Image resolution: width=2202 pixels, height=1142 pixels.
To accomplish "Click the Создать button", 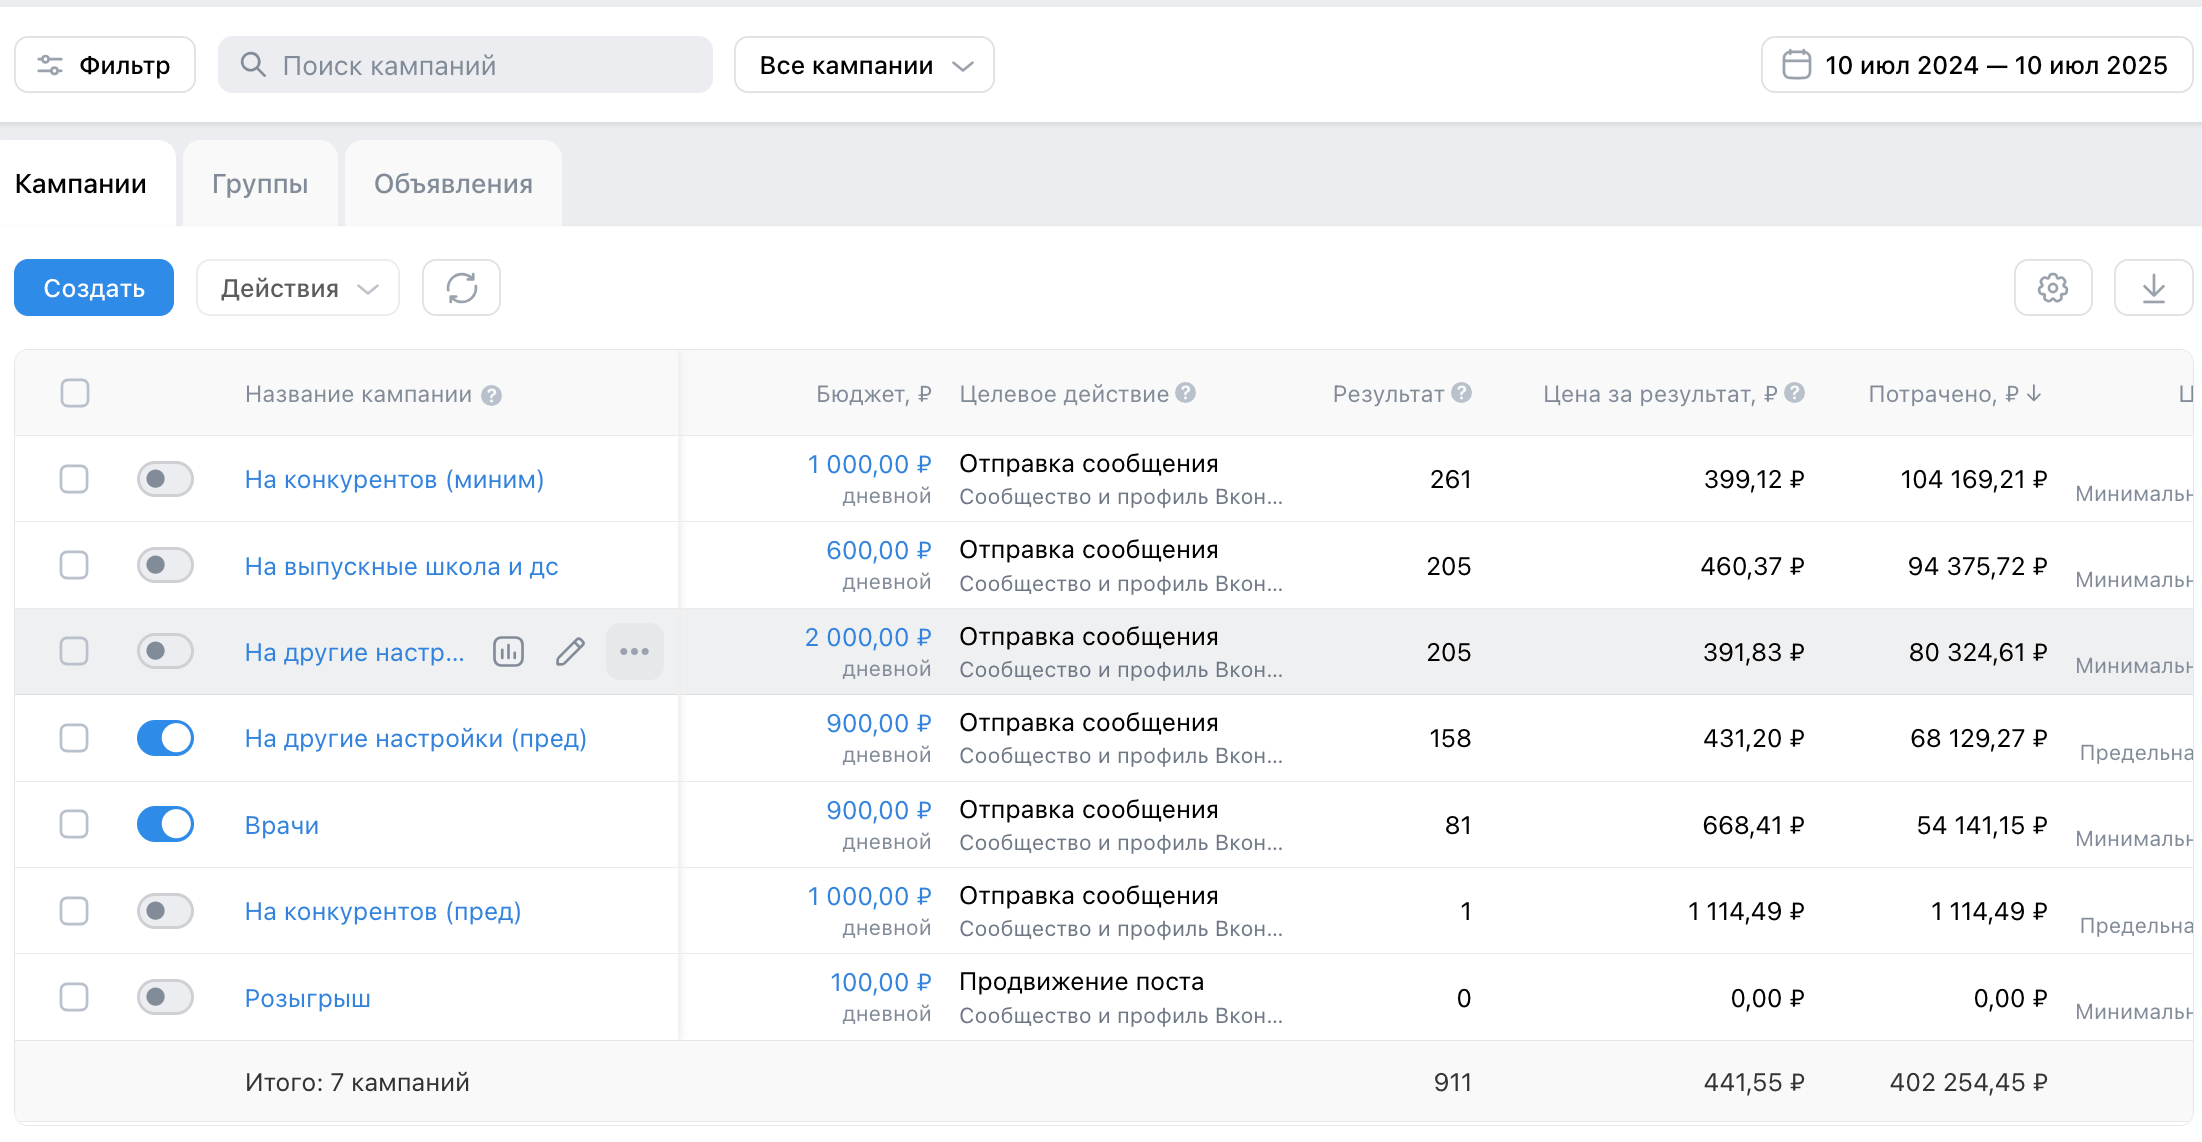I will pos(94,288).
